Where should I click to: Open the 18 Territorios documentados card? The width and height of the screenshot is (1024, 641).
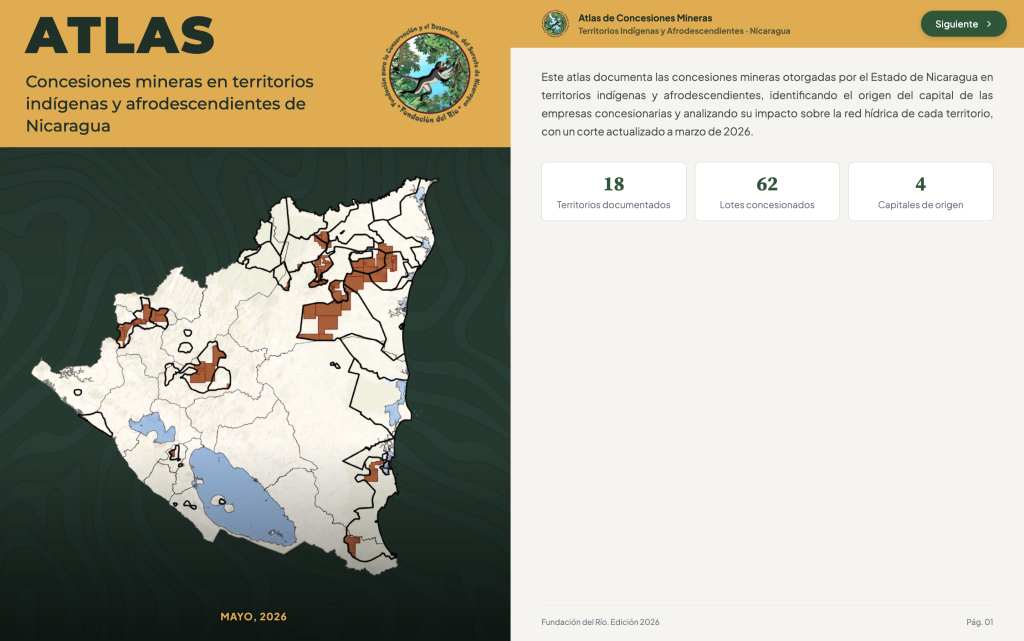(x=614, y=191)
